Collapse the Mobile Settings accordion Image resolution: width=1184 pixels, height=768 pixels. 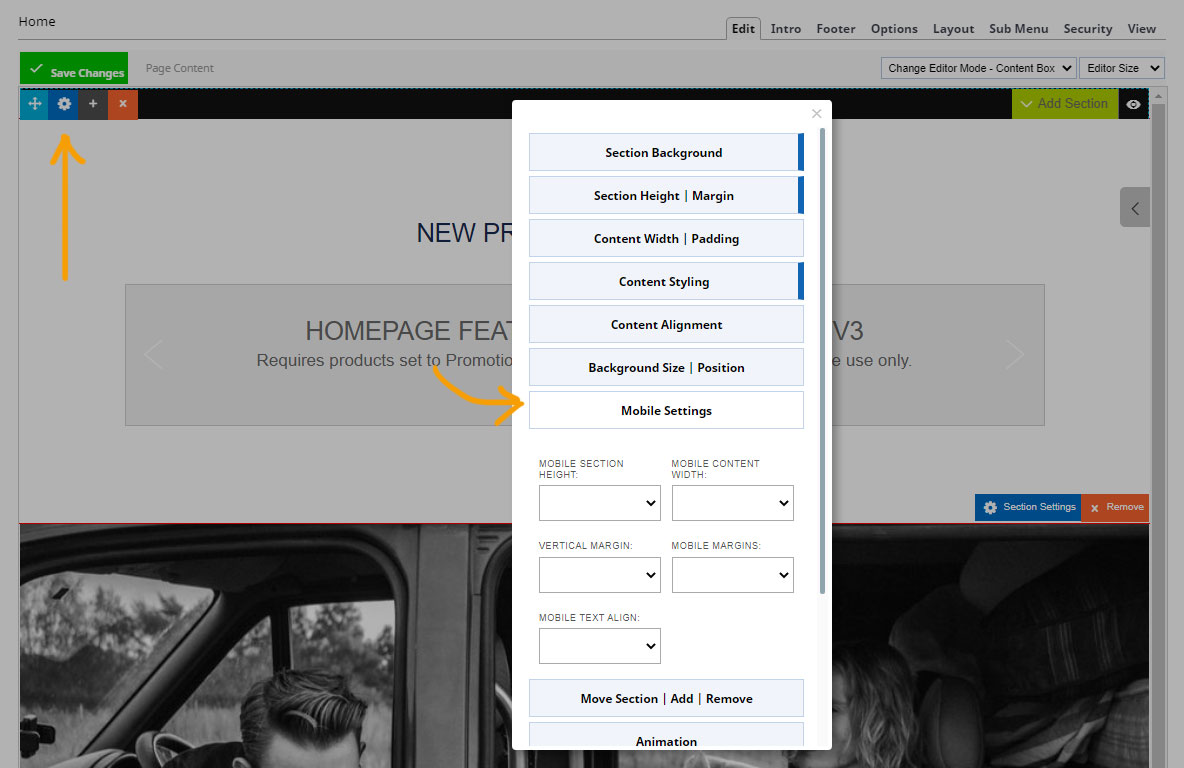click(x=666, y=411)
